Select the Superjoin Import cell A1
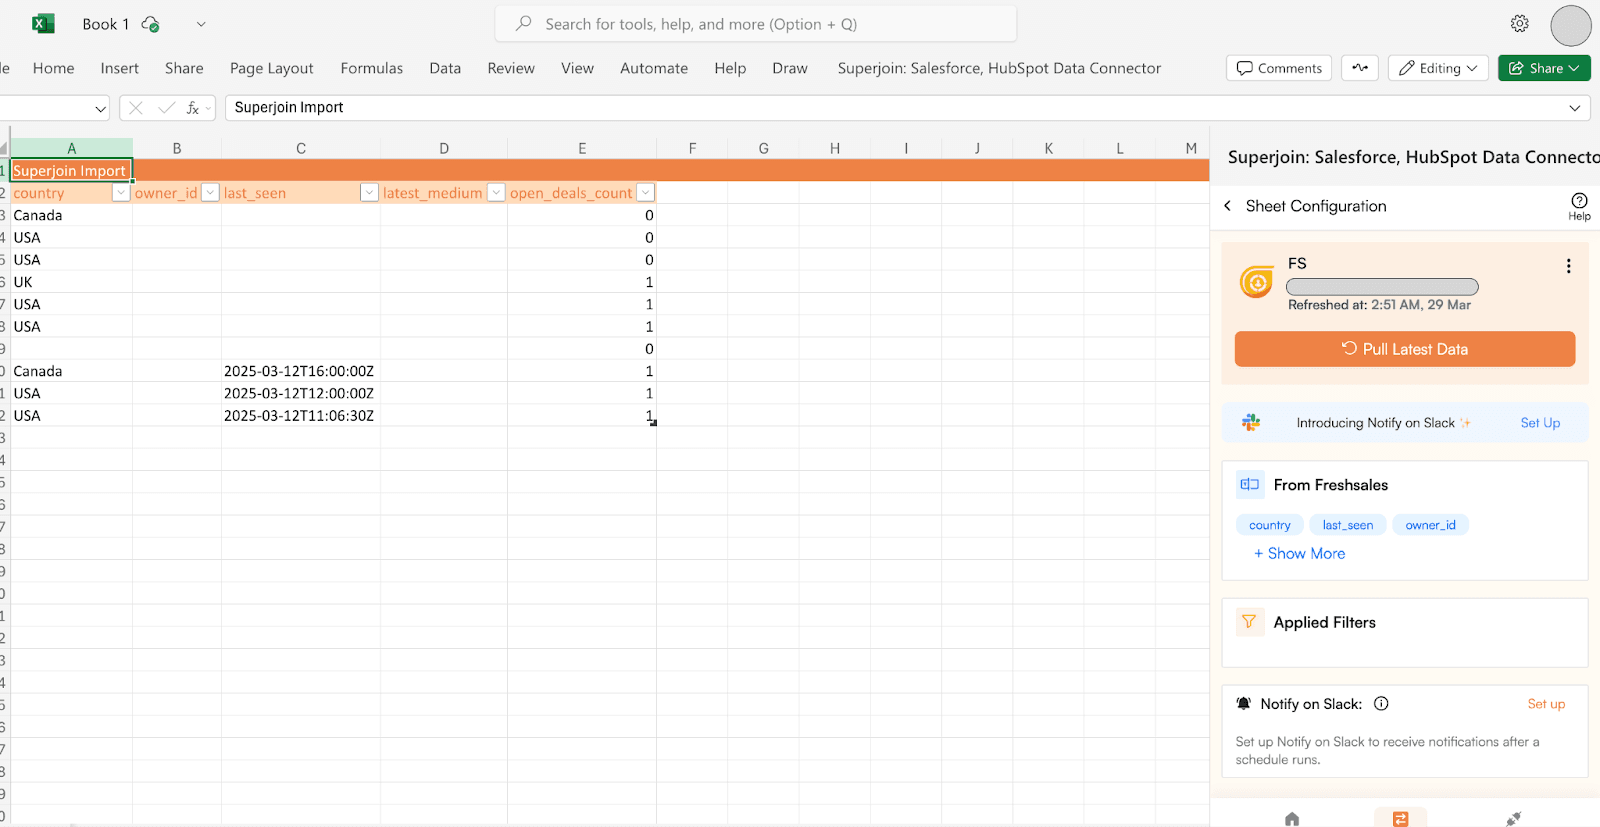Screen dimensions: 1600x827 pyautogui.click(x=72, y=171)
